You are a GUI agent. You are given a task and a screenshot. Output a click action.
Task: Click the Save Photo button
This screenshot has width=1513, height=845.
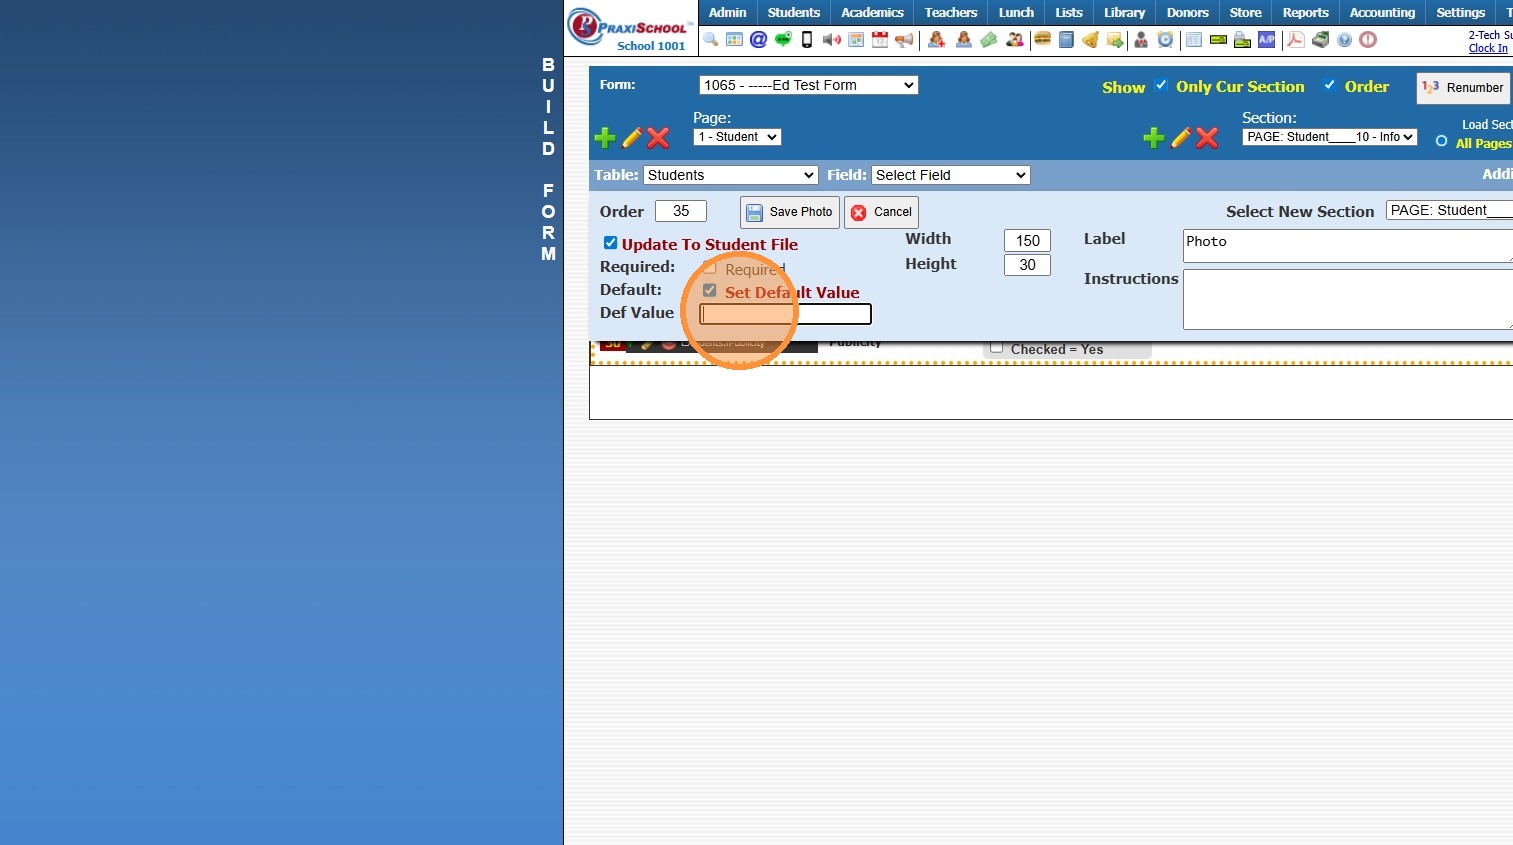coord(790,212)
